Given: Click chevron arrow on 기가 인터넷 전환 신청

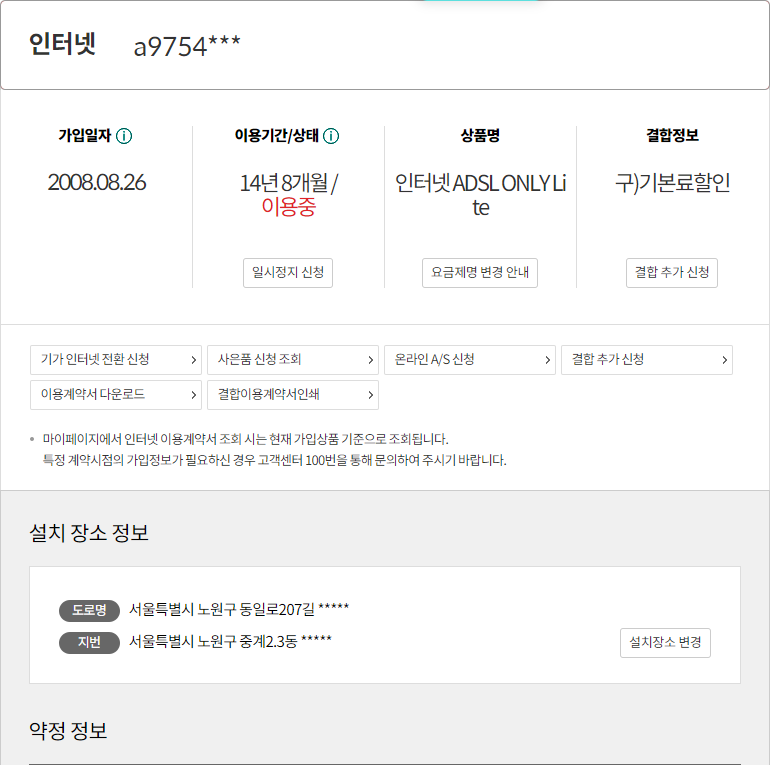Looking at the screenshot, I should coord(194,360).
